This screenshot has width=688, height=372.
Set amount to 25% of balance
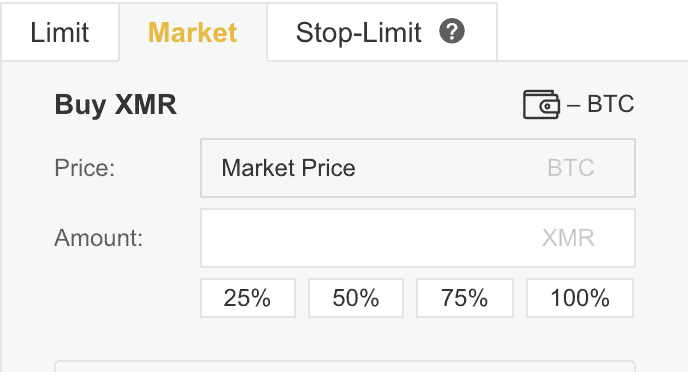[248, 298]
